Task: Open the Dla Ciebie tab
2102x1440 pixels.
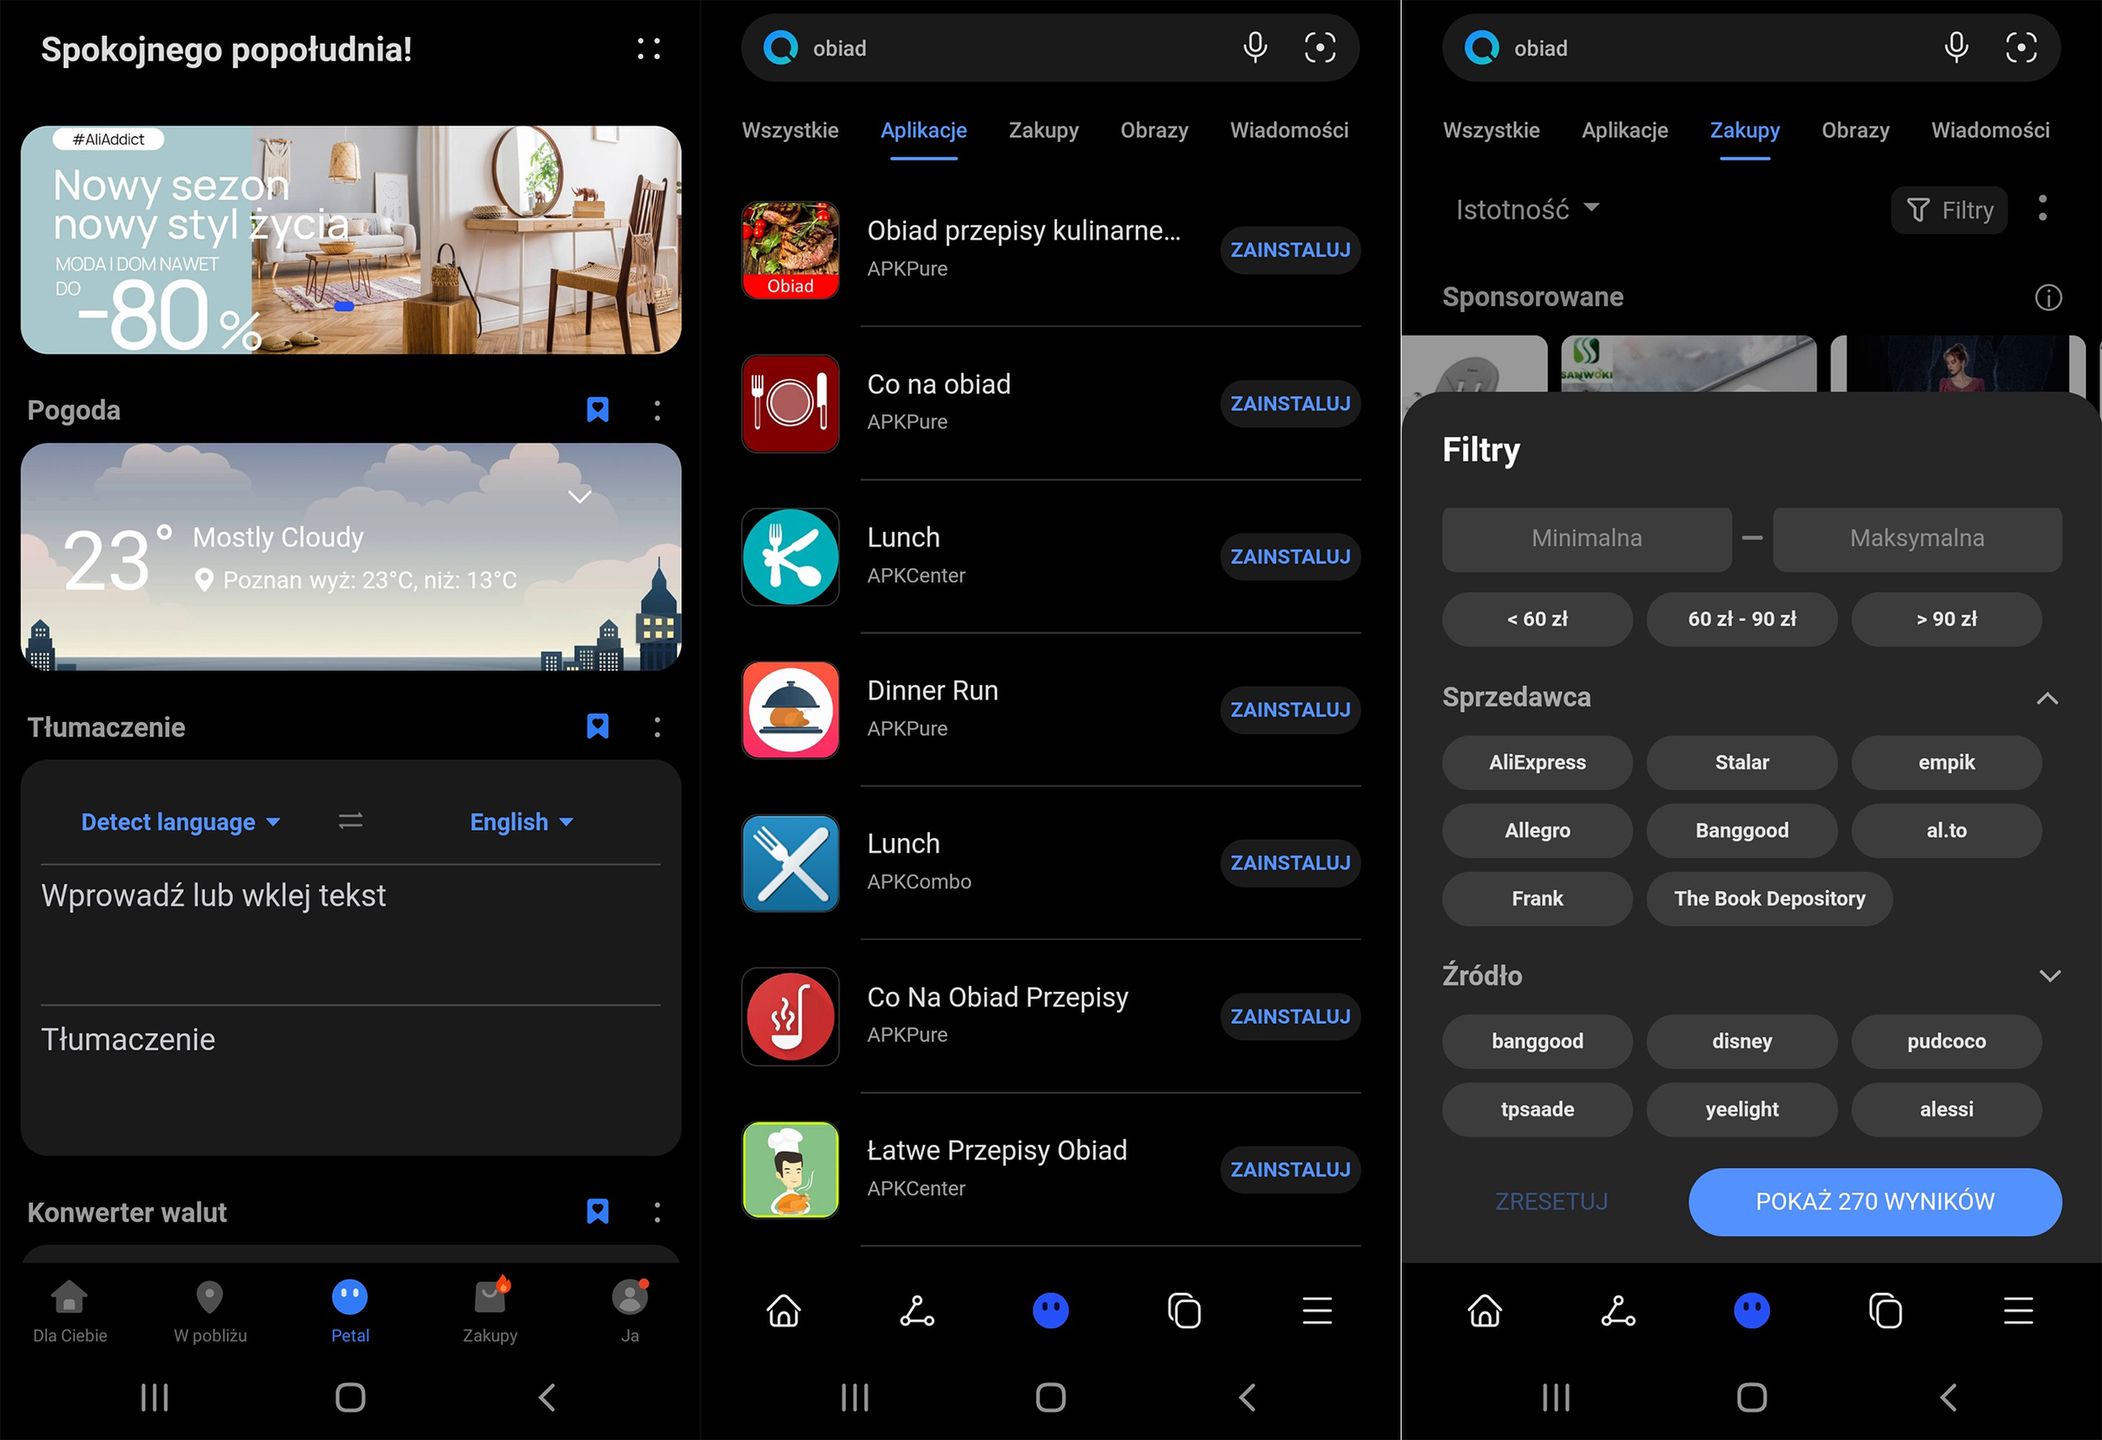Action: coord(70,1311)
